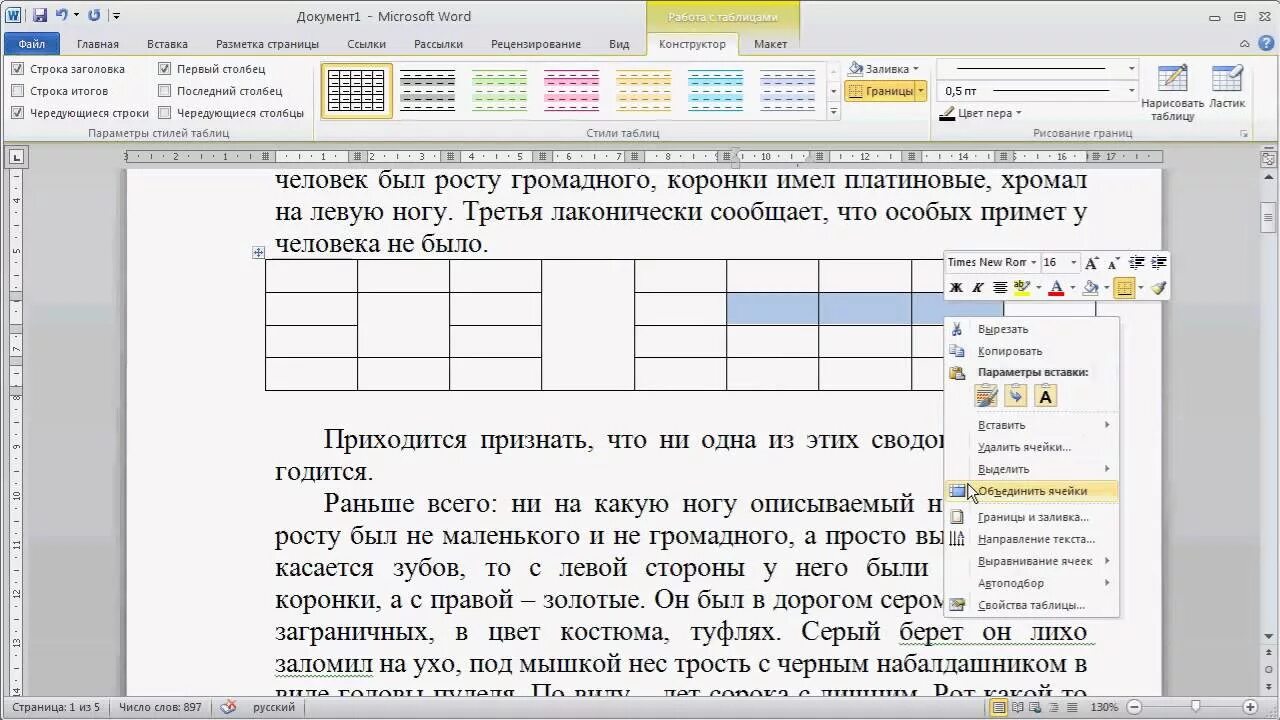Expand the table styles gallery
This screenshot has height=720, width=1280.
coord(834,113)
